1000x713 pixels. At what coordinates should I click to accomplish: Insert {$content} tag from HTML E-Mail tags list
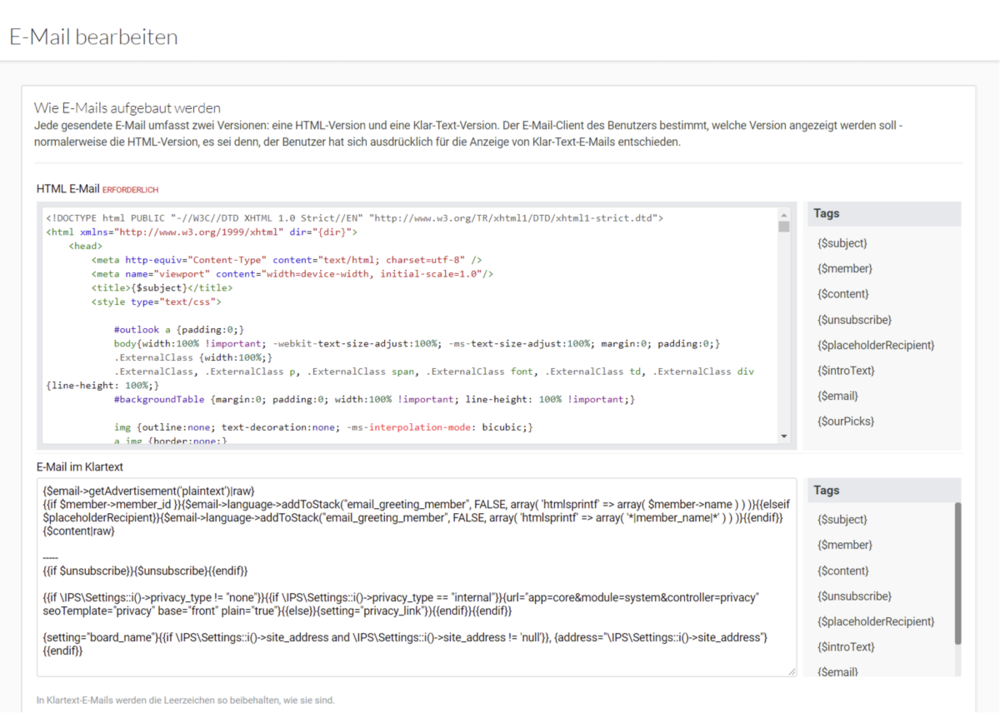tap(843, 294)
